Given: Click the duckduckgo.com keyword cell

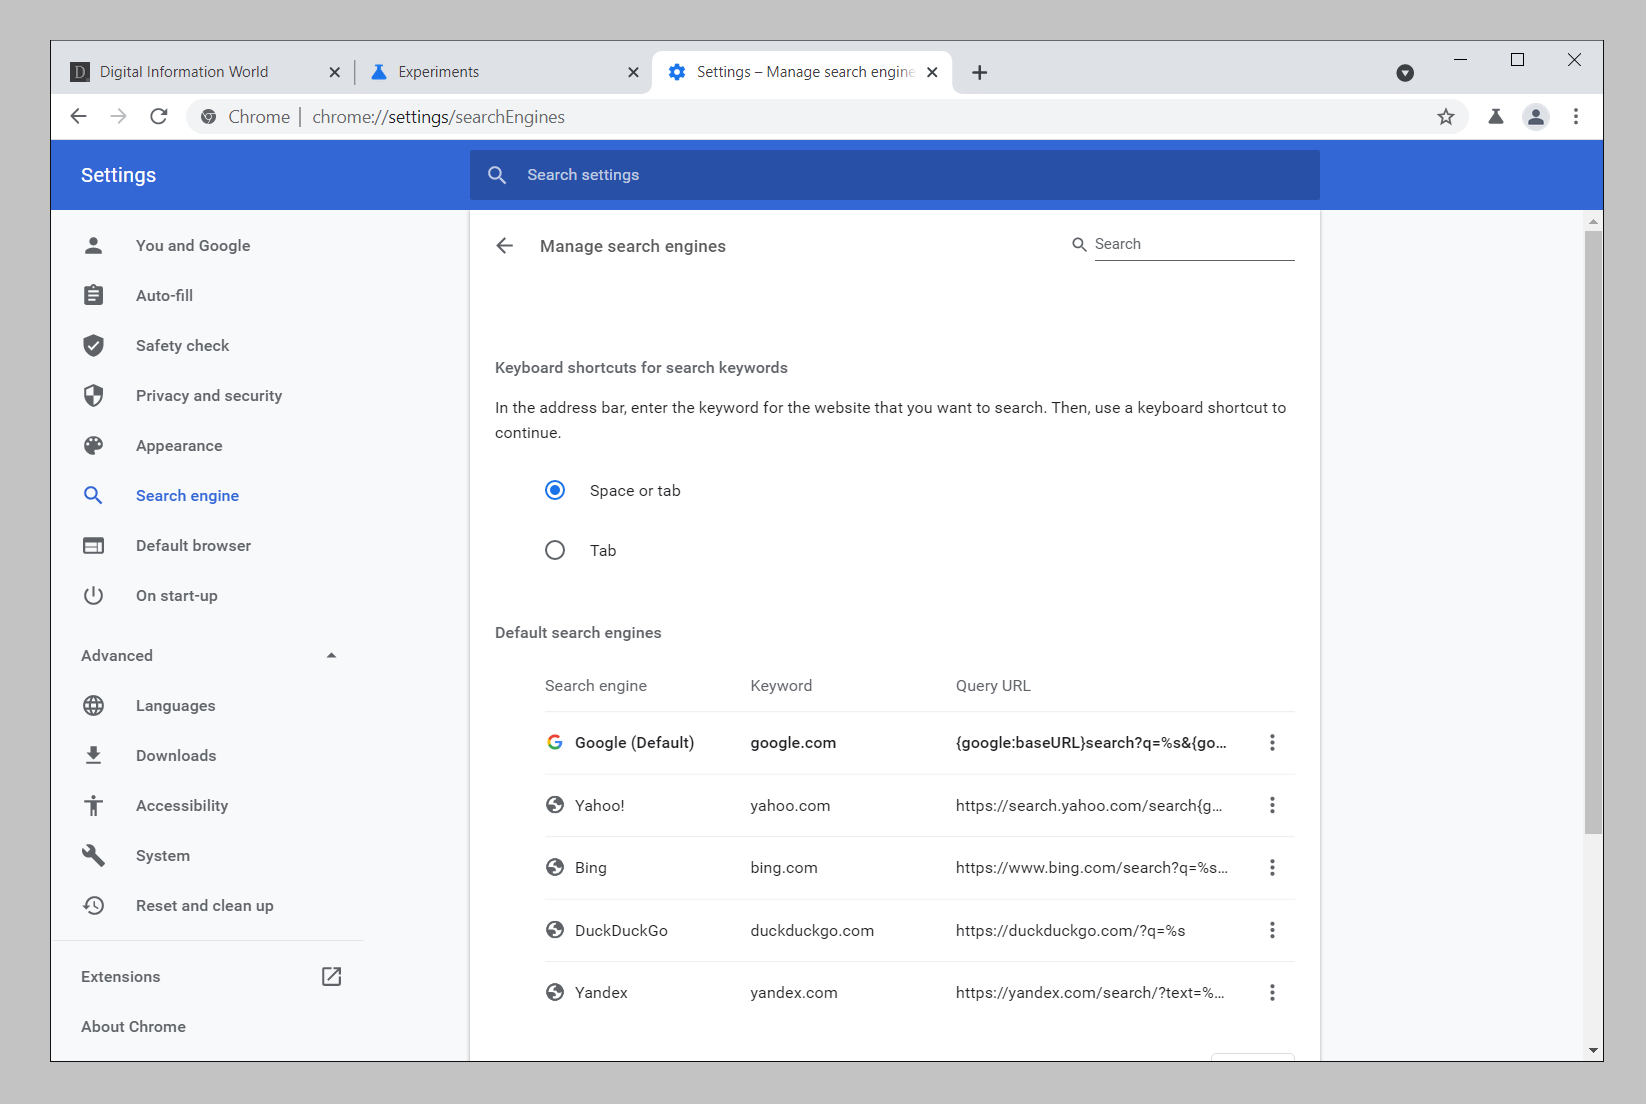Looking at the screenshot, I should 812,931.
